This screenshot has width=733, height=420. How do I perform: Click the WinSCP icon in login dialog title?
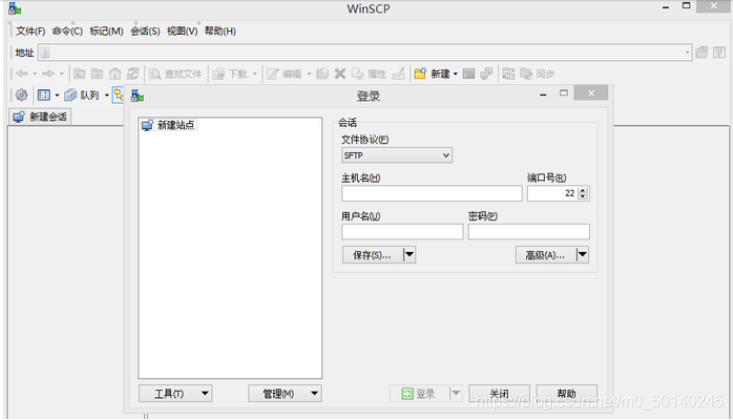coord(137,95)
